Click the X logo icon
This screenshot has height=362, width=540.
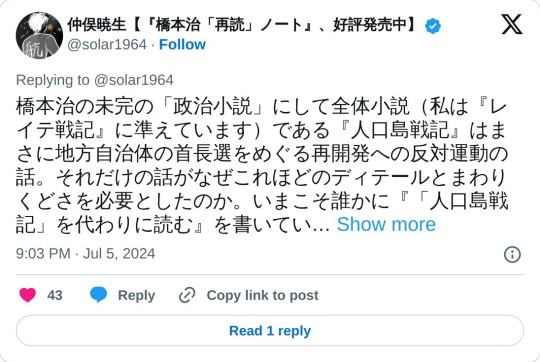click(x=512, y=24)
